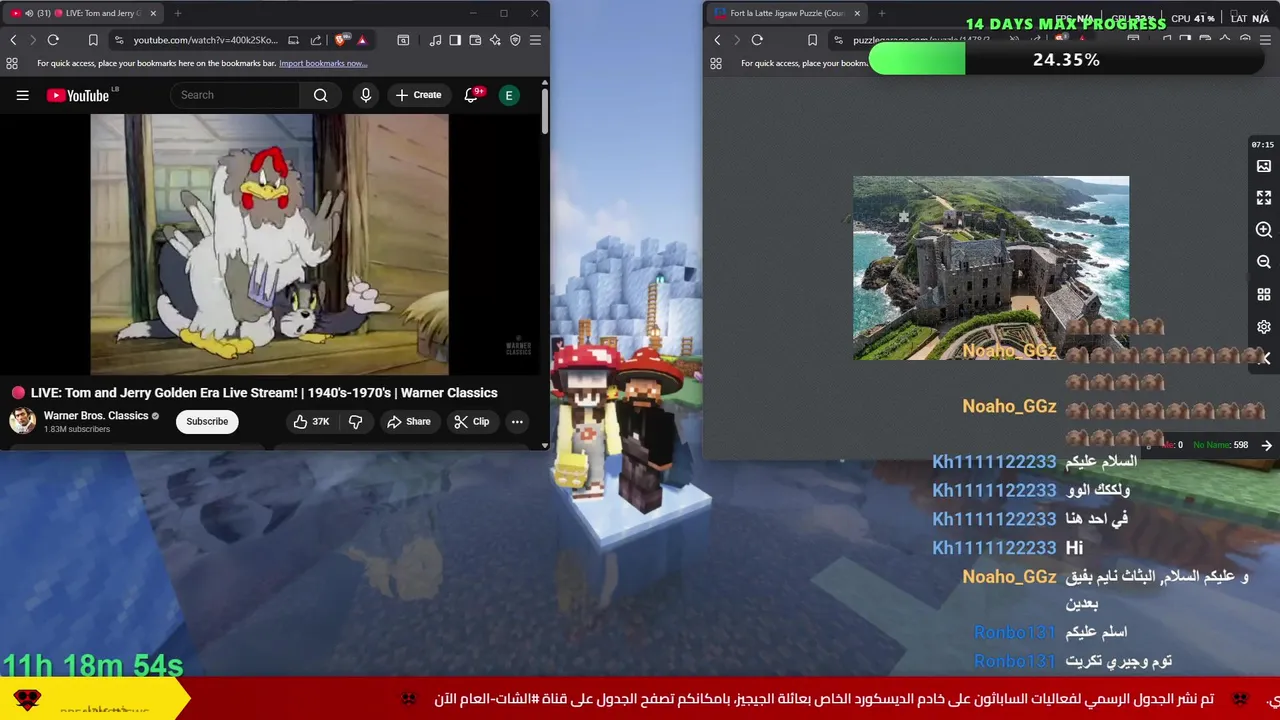The image size is (1280, 720).
Task: Bookmark the YouTube page
Action: [93, 40]
